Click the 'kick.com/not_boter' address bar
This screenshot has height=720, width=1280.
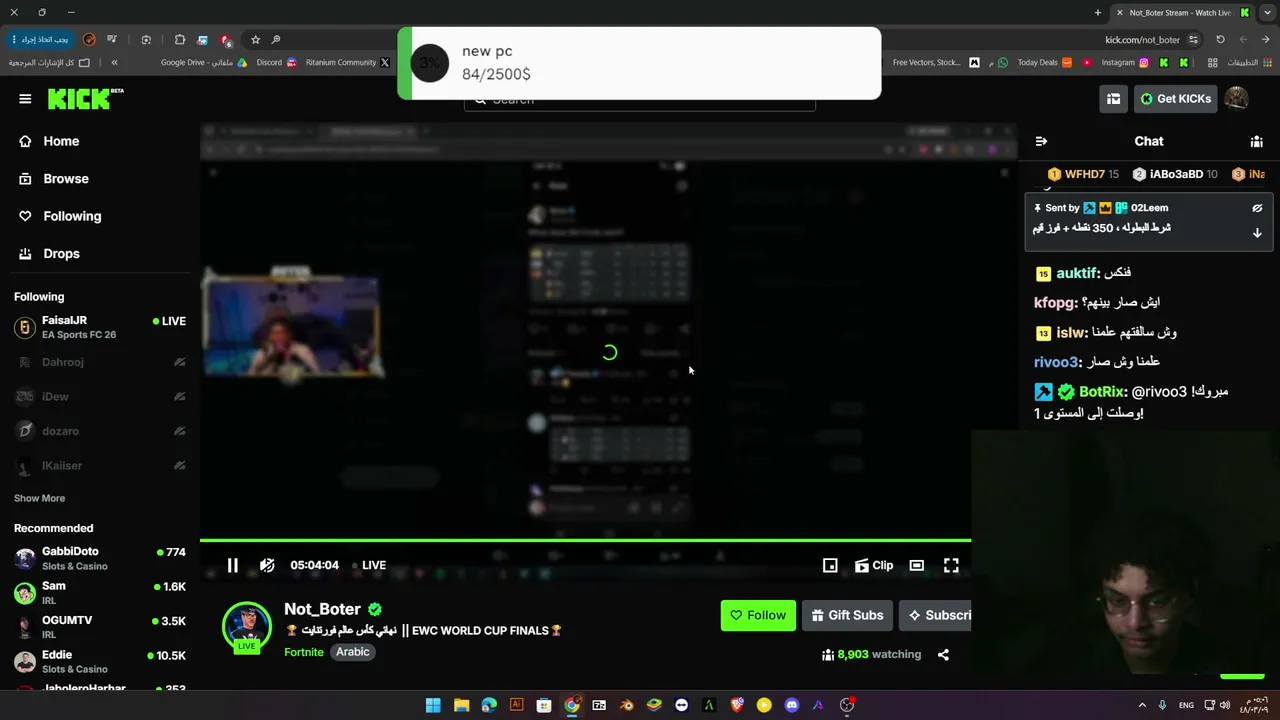1142,40
